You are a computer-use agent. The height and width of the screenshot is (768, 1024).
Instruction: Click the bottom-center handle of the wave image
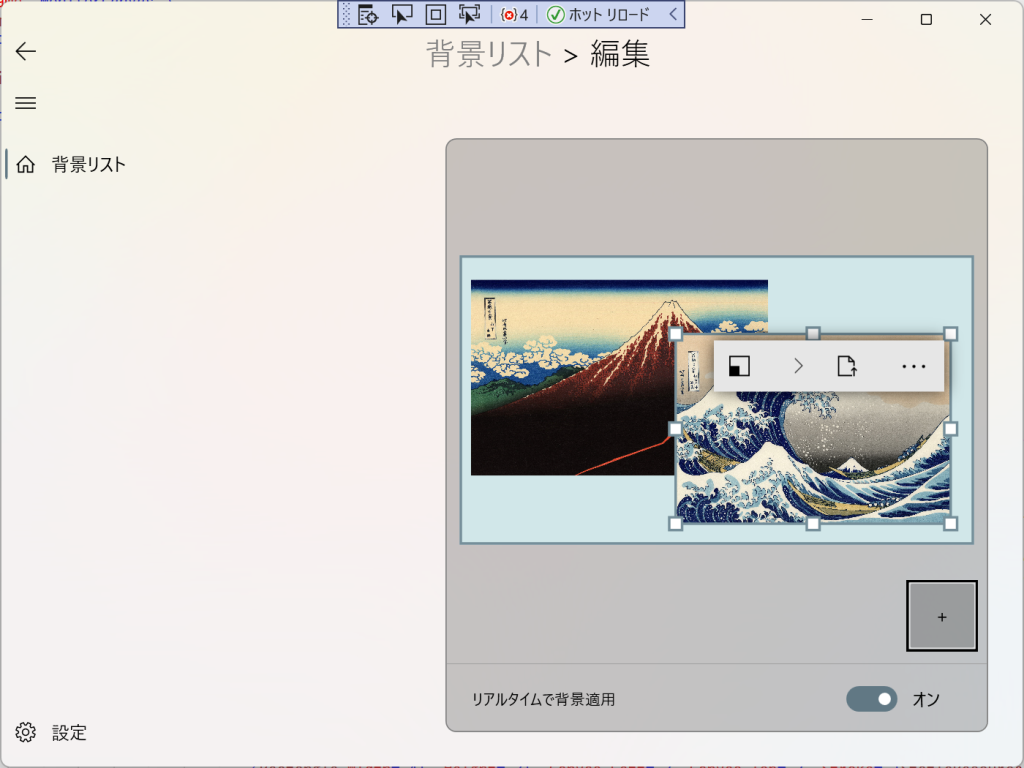(x=813, y=524)
